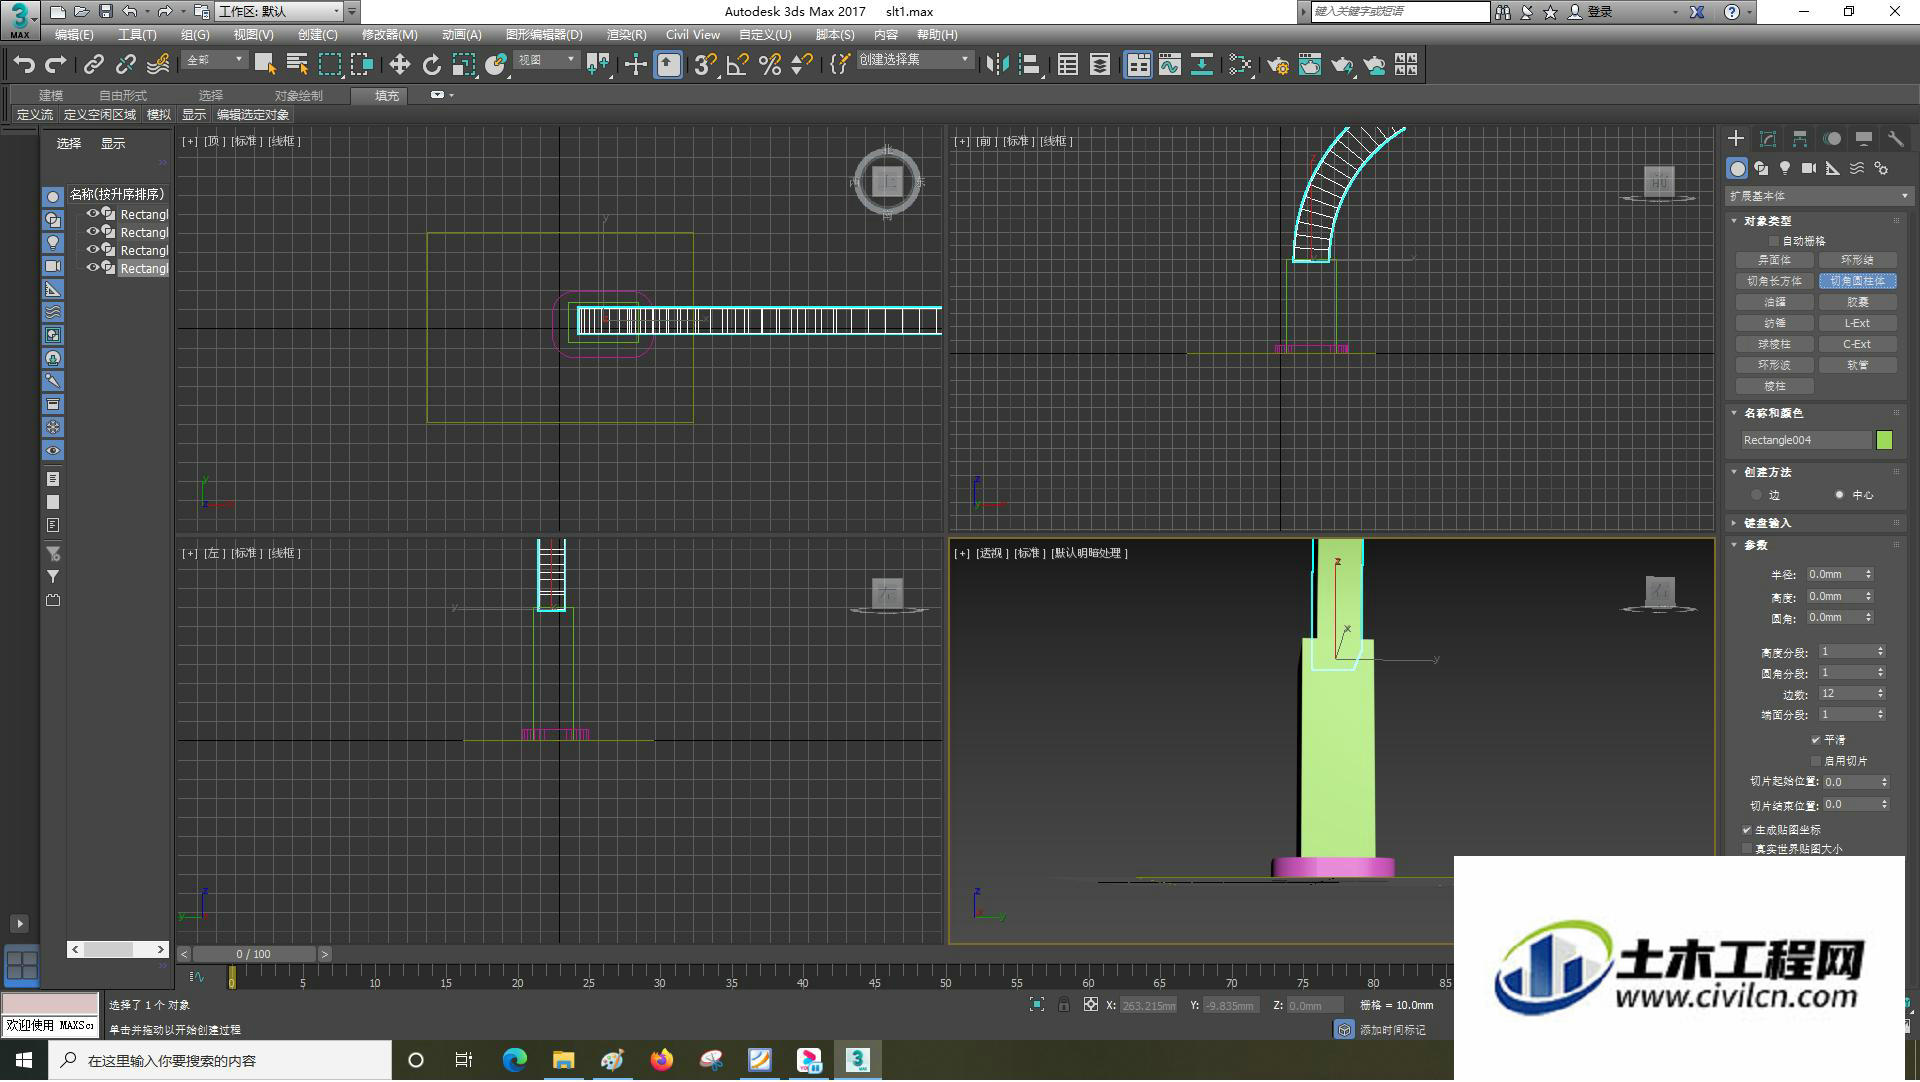Open the Utilities wrench panel icon
The image size is (1920, 1082).
pyautogui.click(x=1896, y=139)
